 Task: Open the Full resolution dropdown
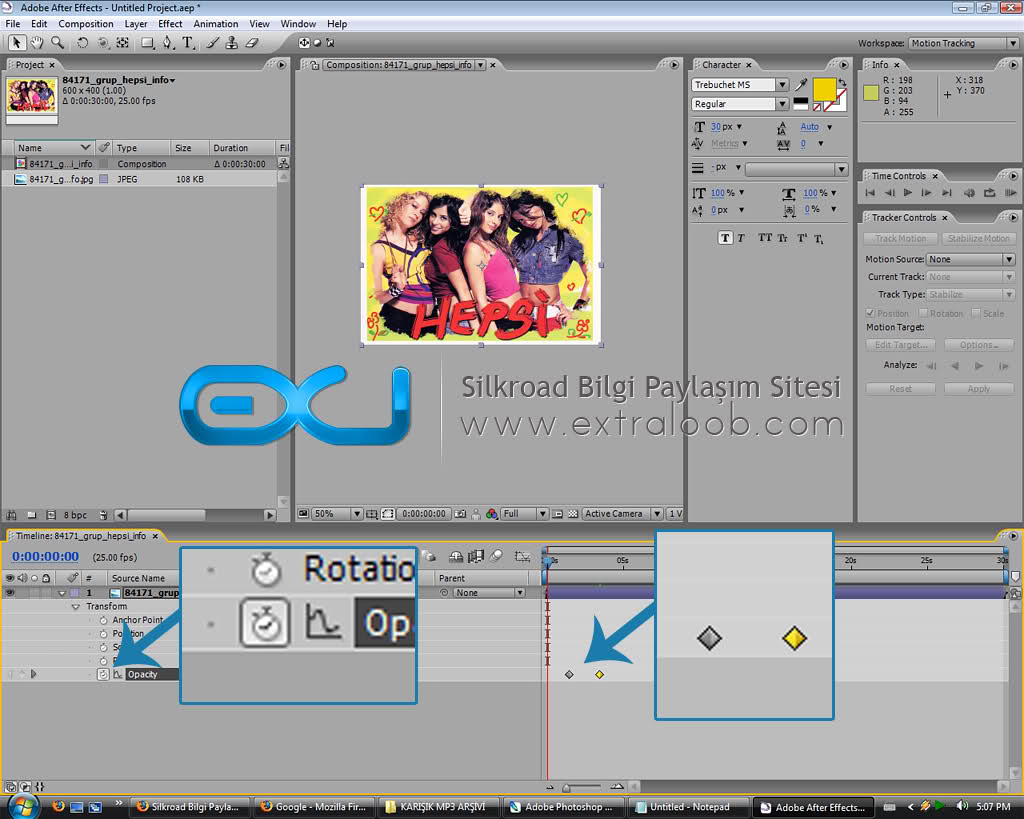pos(524,514)
